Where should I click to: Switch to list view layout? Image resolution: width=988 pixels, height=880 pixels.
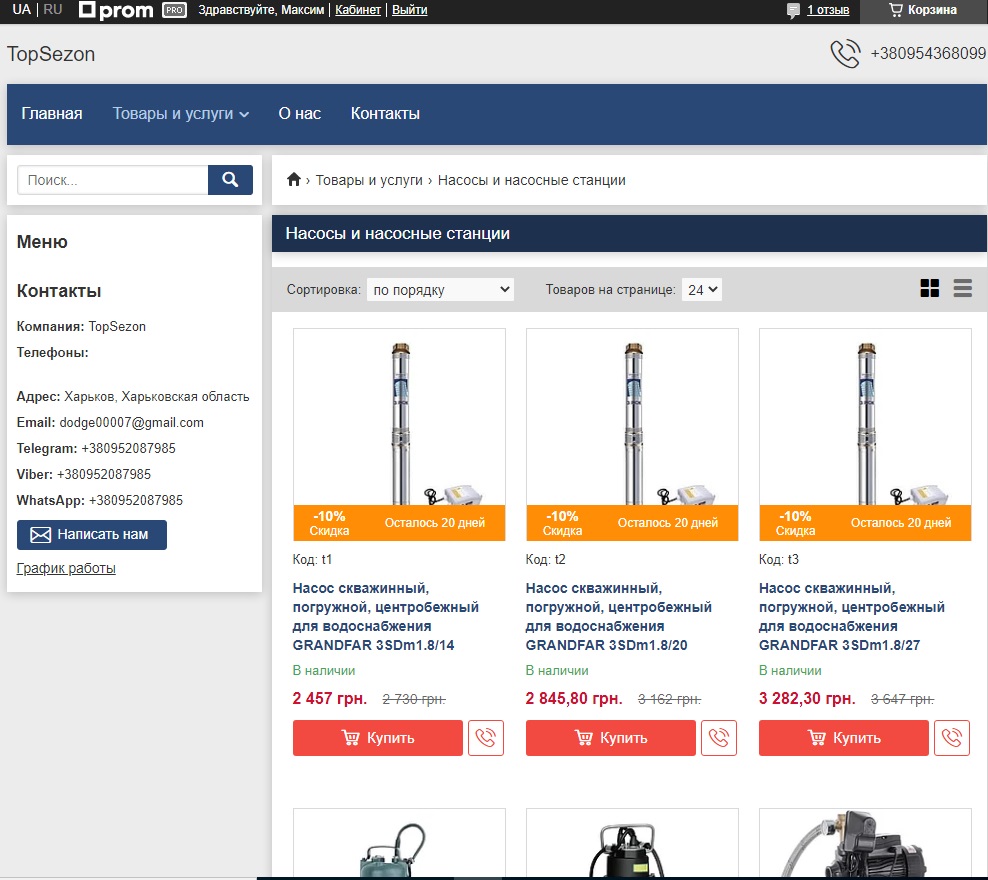point(962,289)
